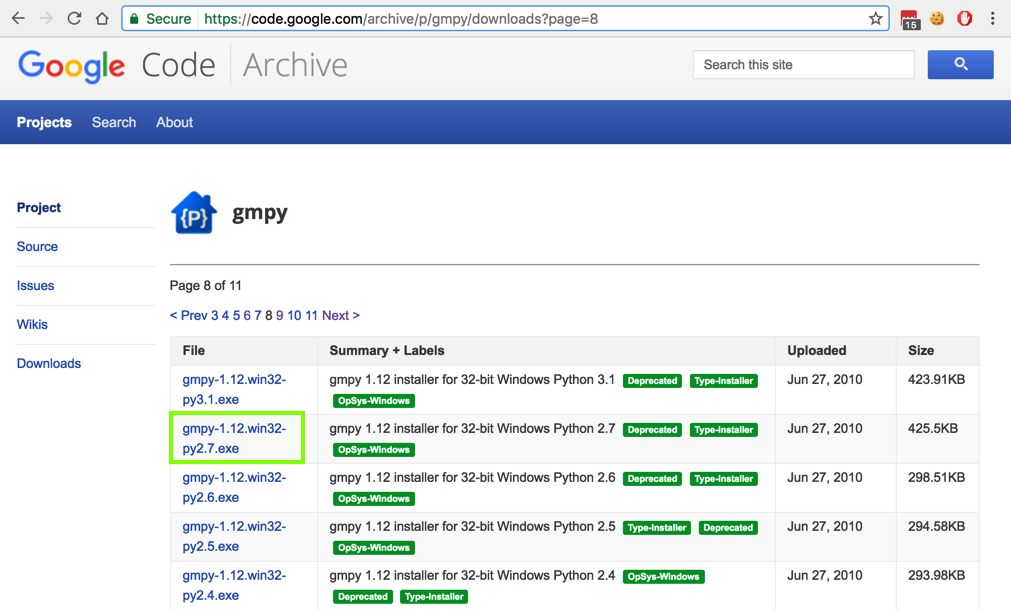The image size is (1011, 610).
Task: Jump to page 3
Action: click(215, 315)
